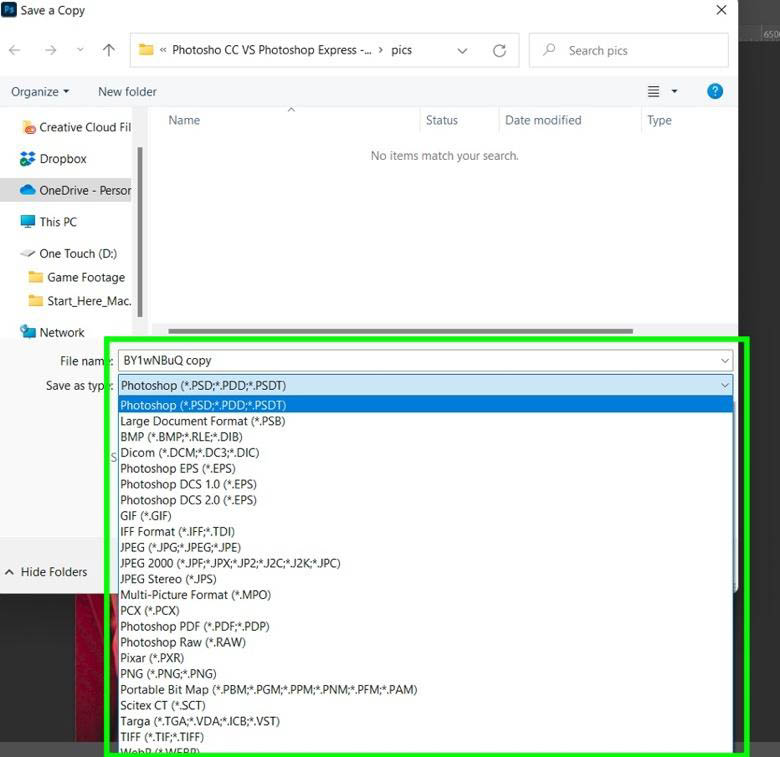Choose Pixar (*.PXR) format

(x=425, y=658)
